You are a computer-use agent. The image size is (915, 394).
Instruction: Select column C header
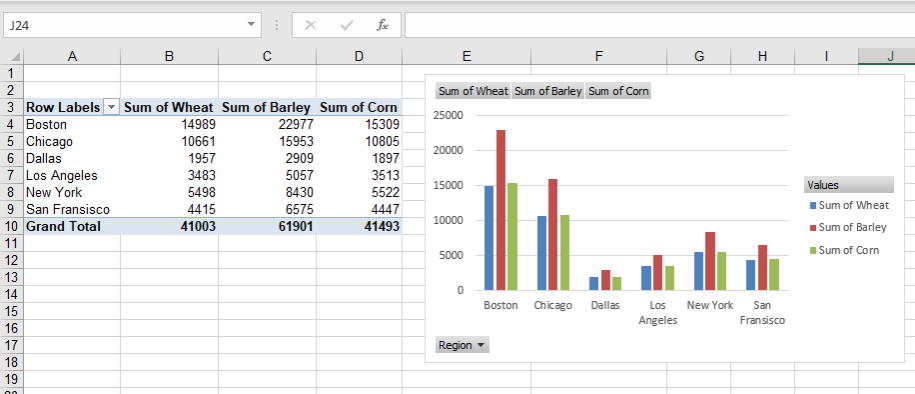267,56
